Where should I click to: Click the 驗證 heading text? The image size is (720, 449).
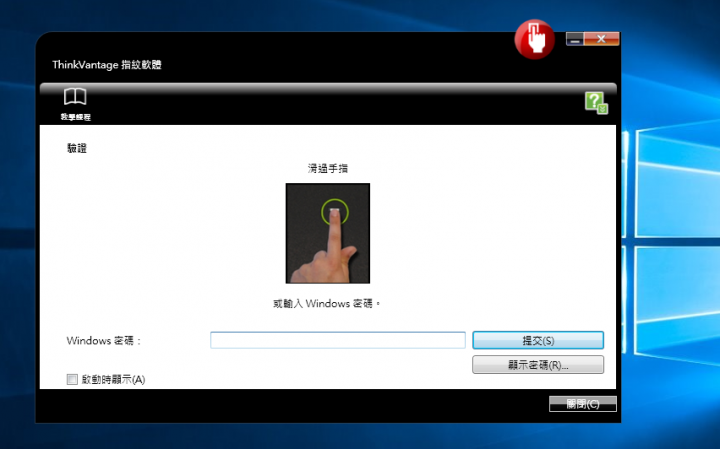pos(77,148)
